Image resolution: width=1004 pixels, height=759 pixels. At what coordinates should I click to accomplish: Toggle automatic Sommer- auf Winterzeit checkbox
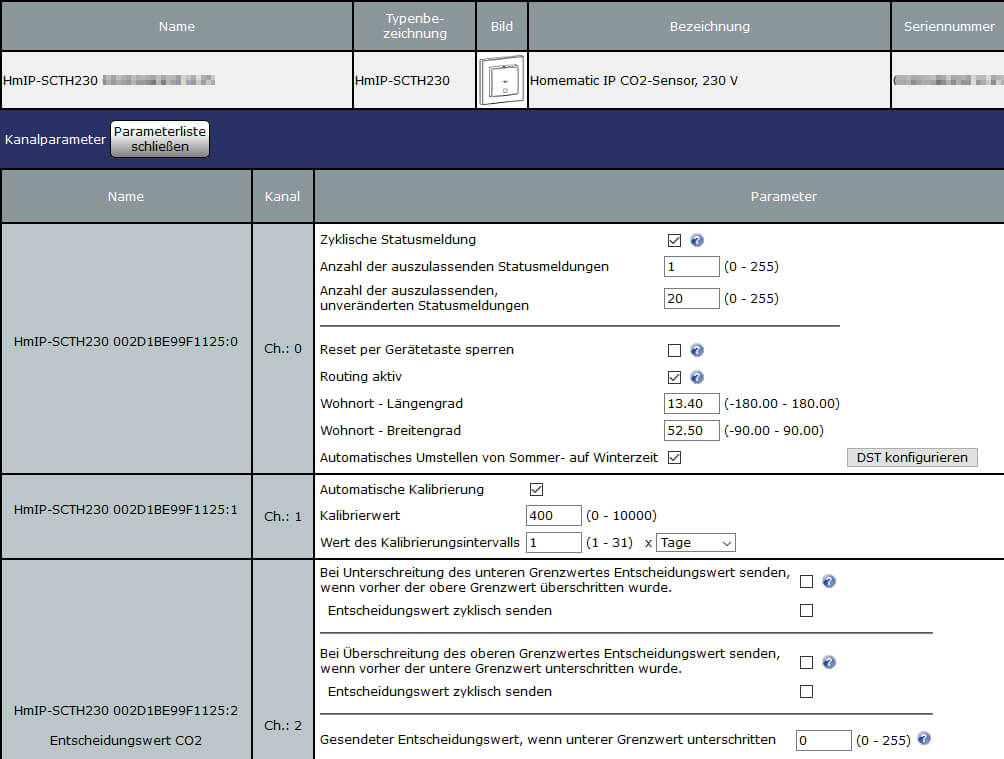click(x=674, y=457)
